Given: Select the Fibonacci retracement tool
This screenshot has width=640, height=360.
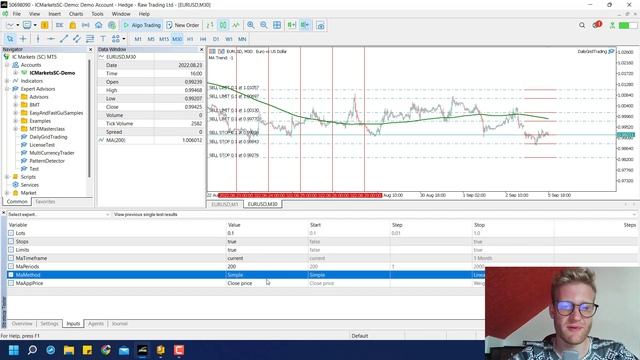Looking at the screenshot, I should click(90, 39).
